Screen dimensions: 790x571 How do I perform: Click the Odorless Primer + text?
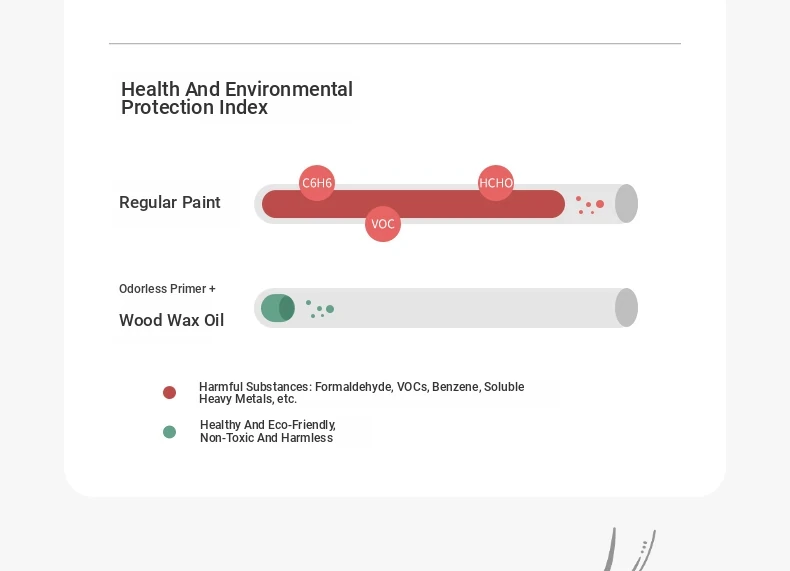click(167, 289)
